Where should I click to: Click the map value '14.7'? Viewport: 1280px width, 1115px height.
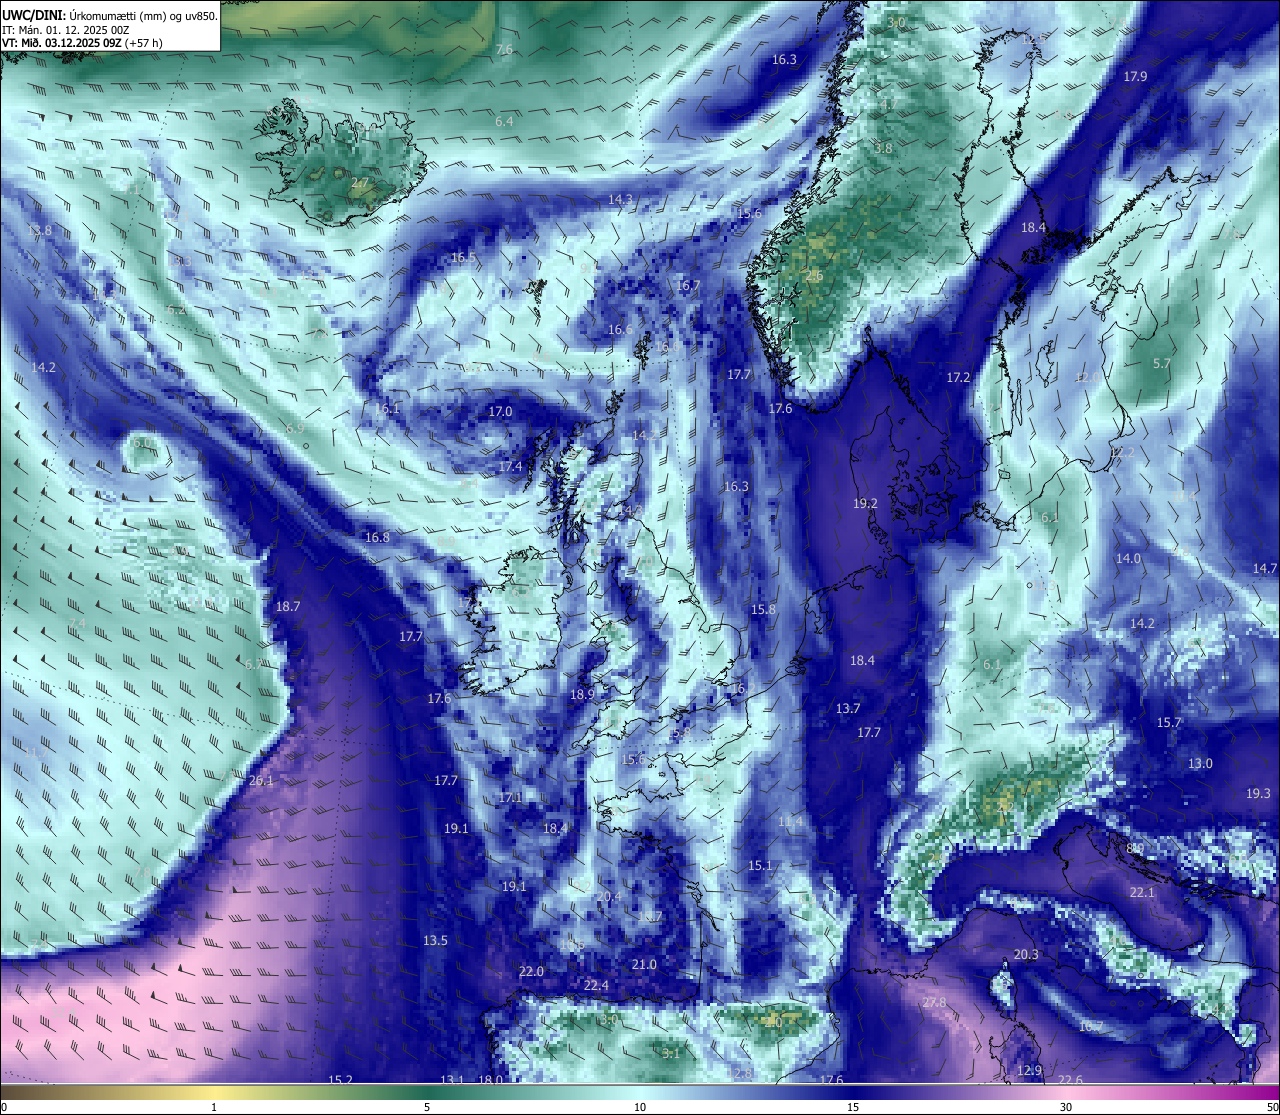(1265, 568)
